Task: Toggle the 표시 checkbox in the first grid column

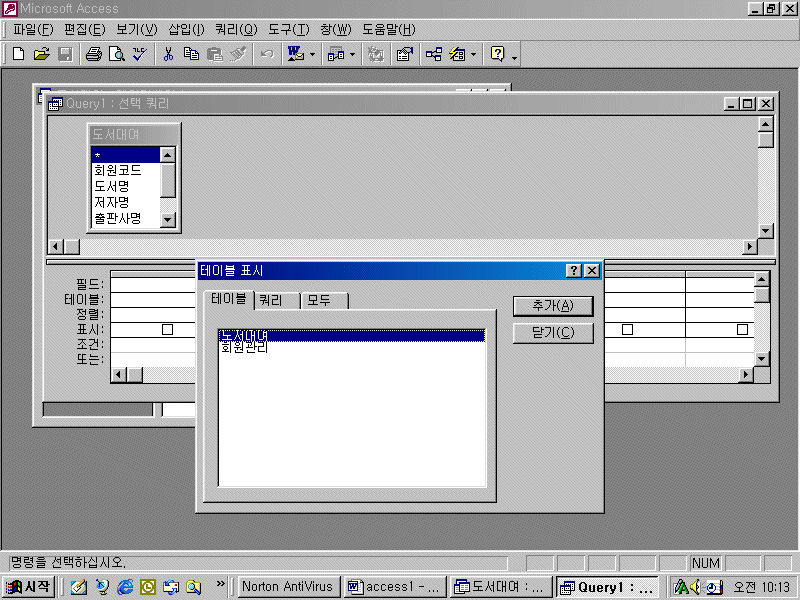Action: pyautogui.click(x=167, y=329)
